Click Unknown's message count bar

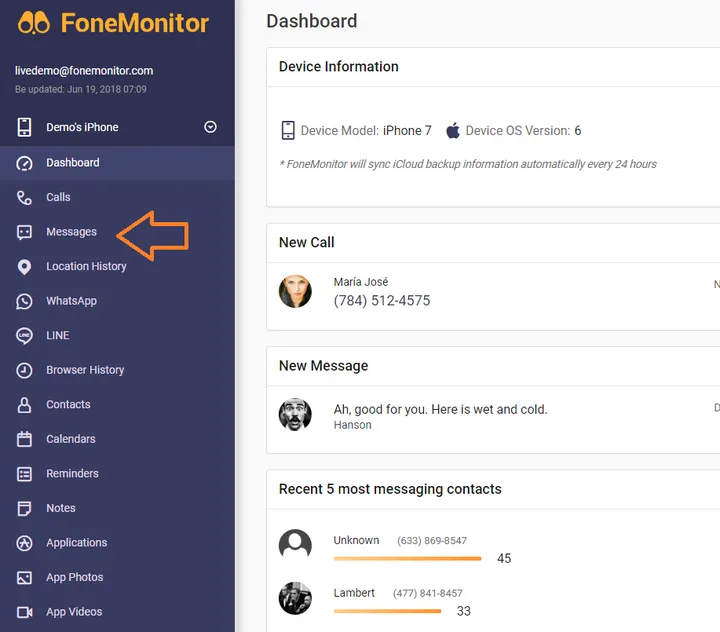tap(407, 559)
